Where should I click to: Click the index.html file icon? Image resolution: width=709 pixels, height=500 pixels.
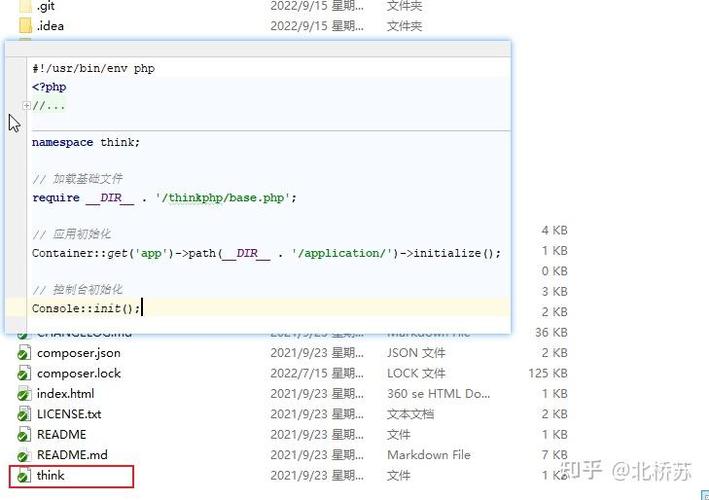pos(24,394)
